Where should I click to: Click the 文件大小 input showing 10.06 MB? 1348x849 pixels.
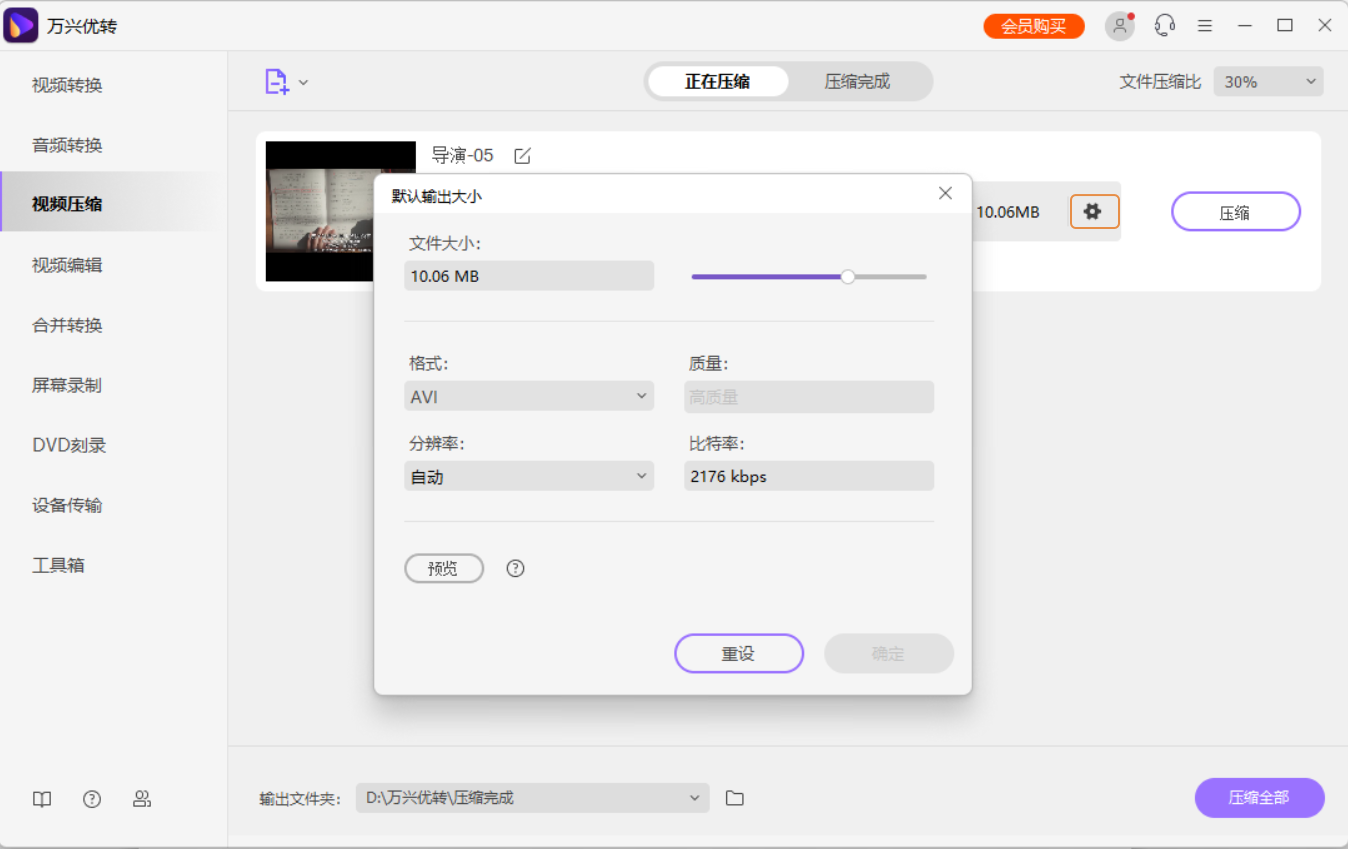528,276
